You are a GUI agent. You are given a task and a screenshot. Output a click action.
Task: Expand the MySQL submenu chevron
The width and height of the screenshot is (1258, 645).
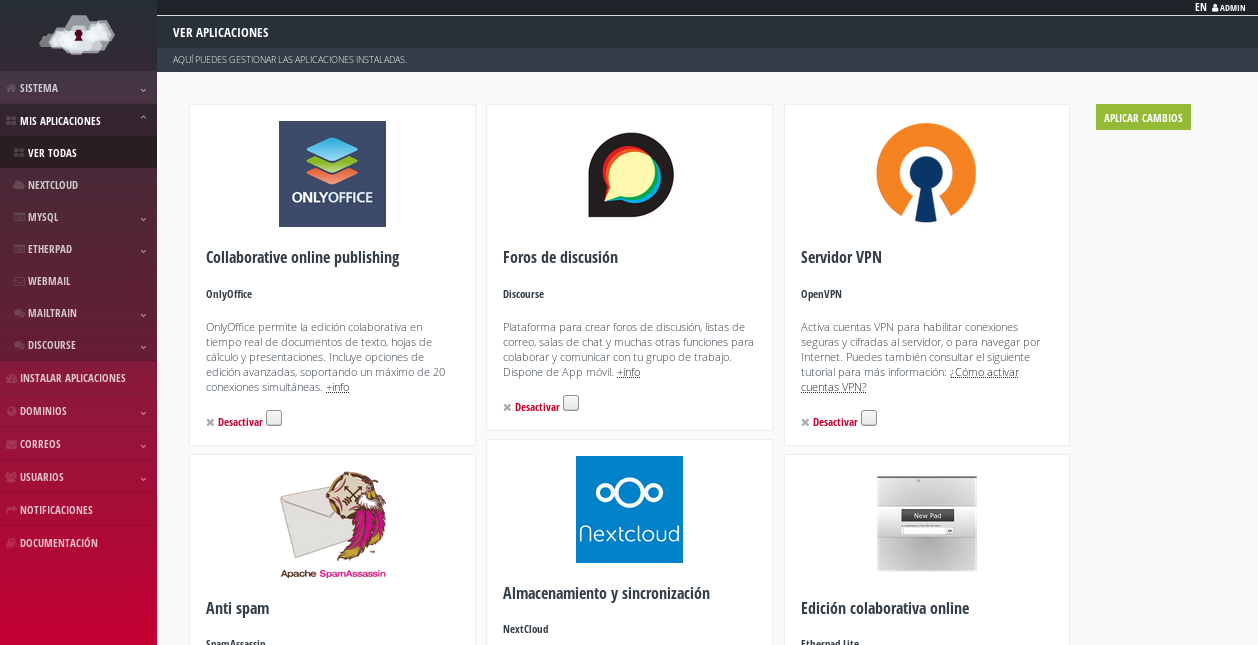(143, 218)
